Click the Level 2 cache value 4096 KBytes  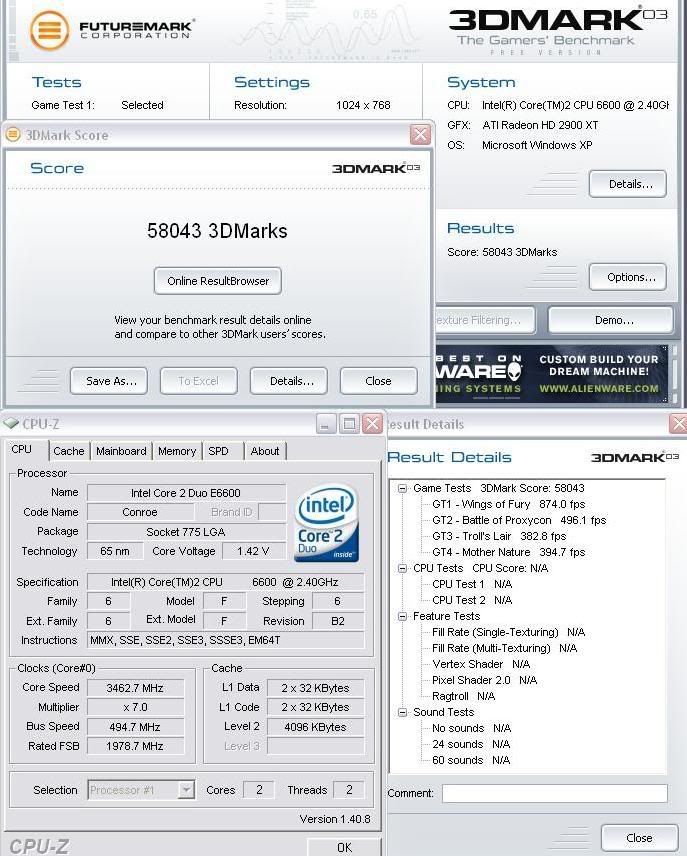click(315, 727)
